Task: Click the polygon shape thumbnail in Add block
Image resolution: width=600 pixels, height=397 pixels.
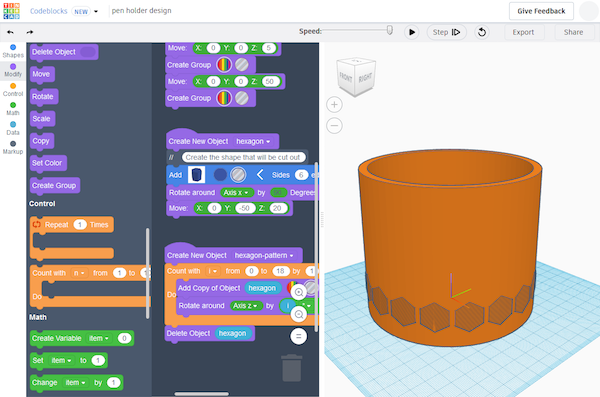Action: (x=196, y=175)
